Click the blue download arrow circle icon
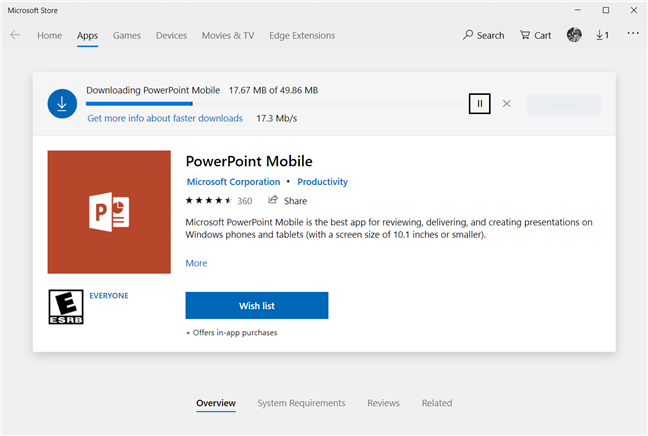The height and width of the screenshot is (436, 648). click(x=62, y=103)
